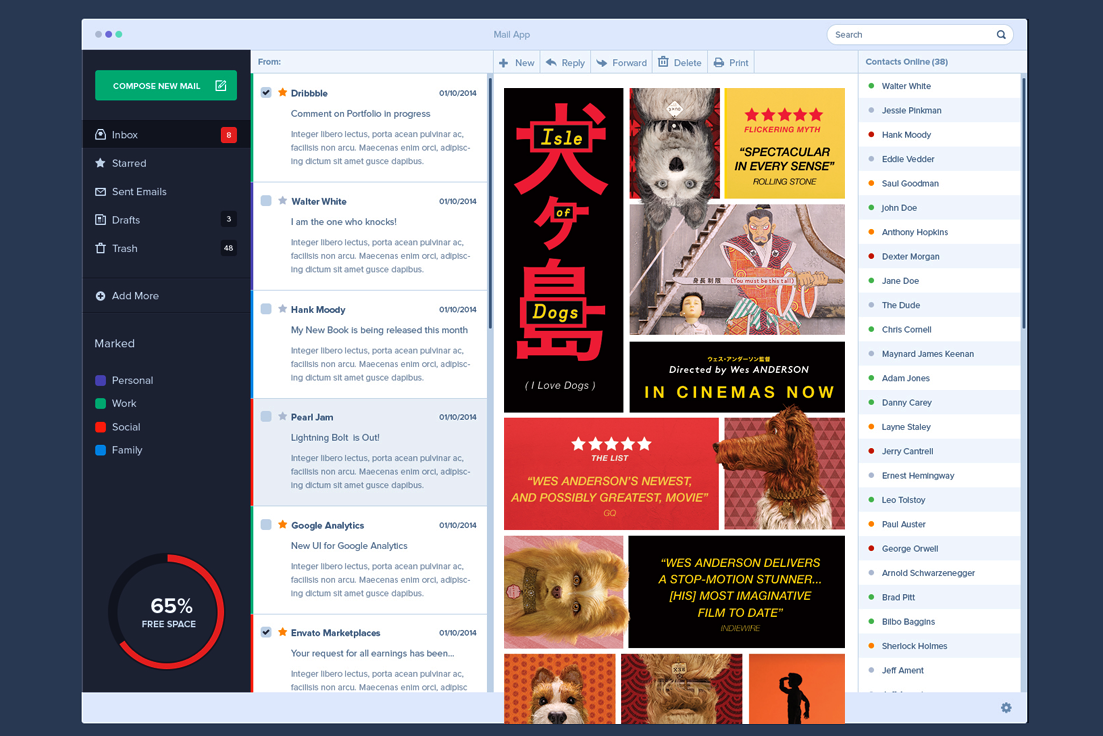Open the settings gear icon

pos(1006,708)
